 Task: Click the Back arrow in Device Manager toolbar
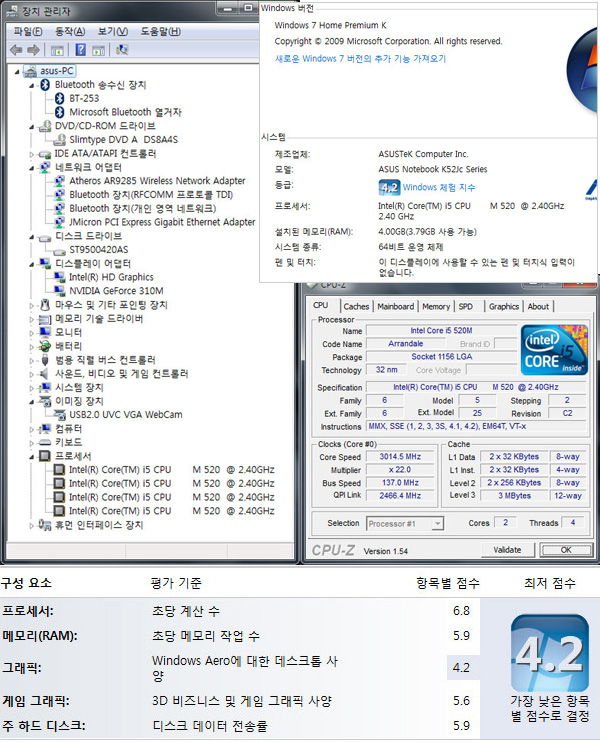point(17,50)
